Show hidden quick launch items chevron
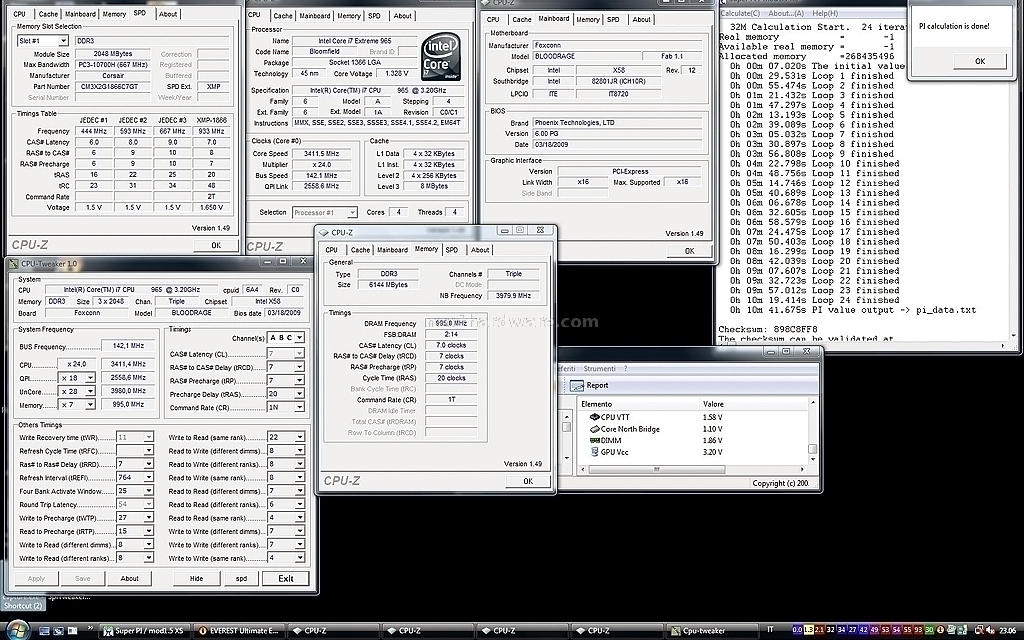Image resolution: width=1024 pixels, height=640 pixels. 90,628
